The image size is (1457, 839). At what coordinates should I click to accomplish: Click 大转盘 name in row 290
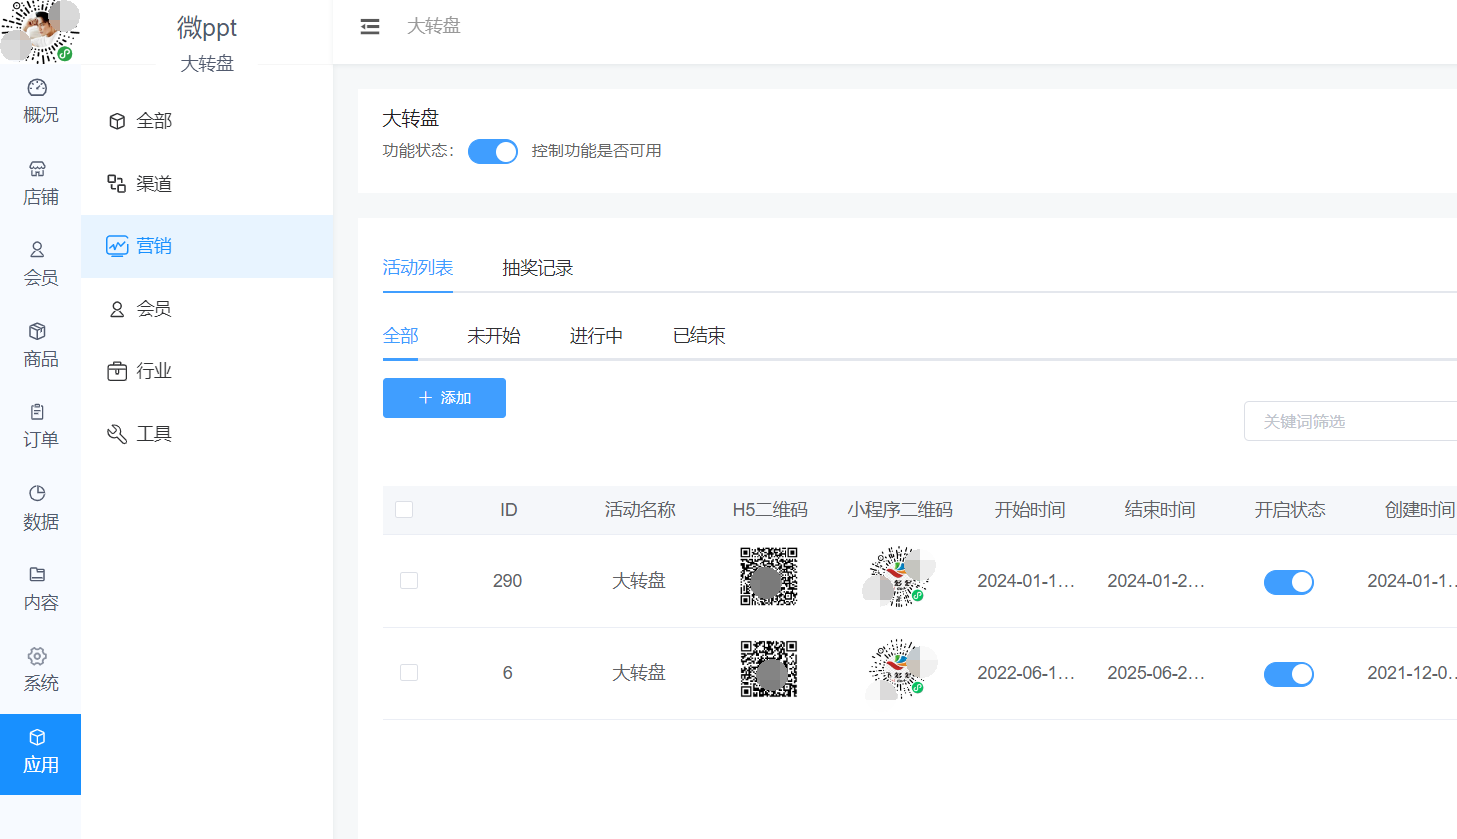[x=639, y=581]
